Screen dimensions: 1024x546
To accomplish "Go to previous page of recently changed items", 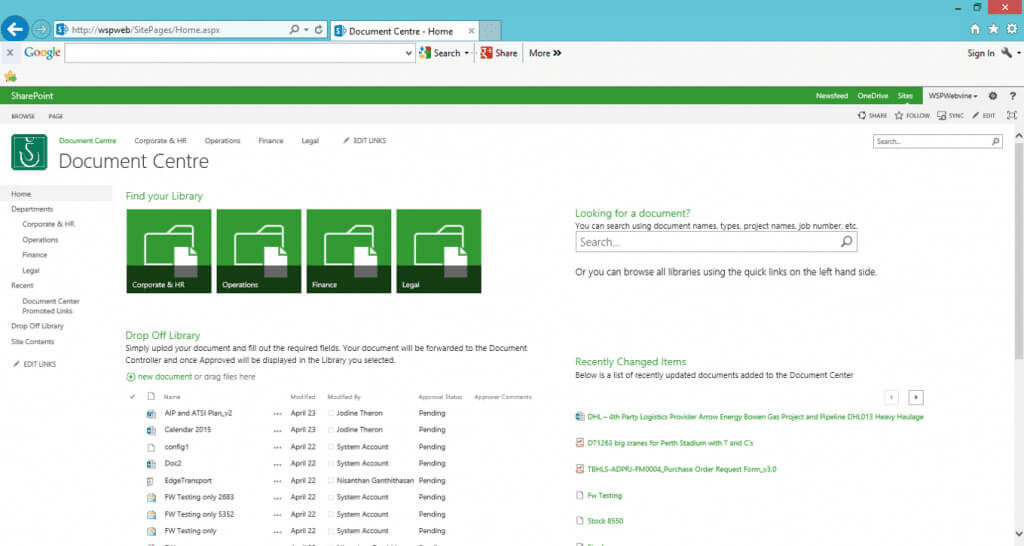I will (x=891, y=397).
